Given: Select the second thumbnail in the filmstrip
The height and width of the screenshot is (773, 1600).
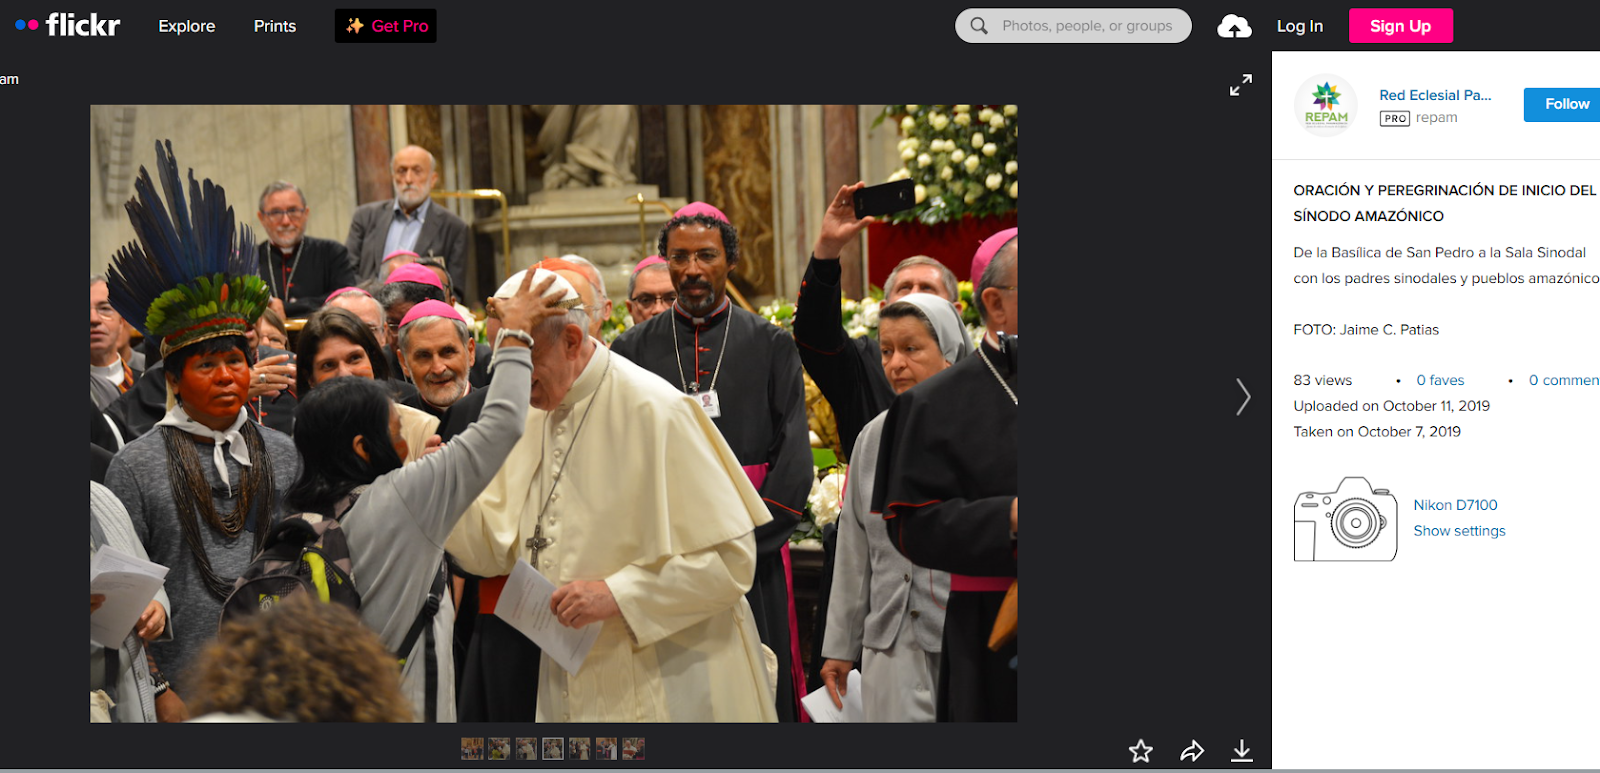Looking at the screenshot, I should point(499,749).
